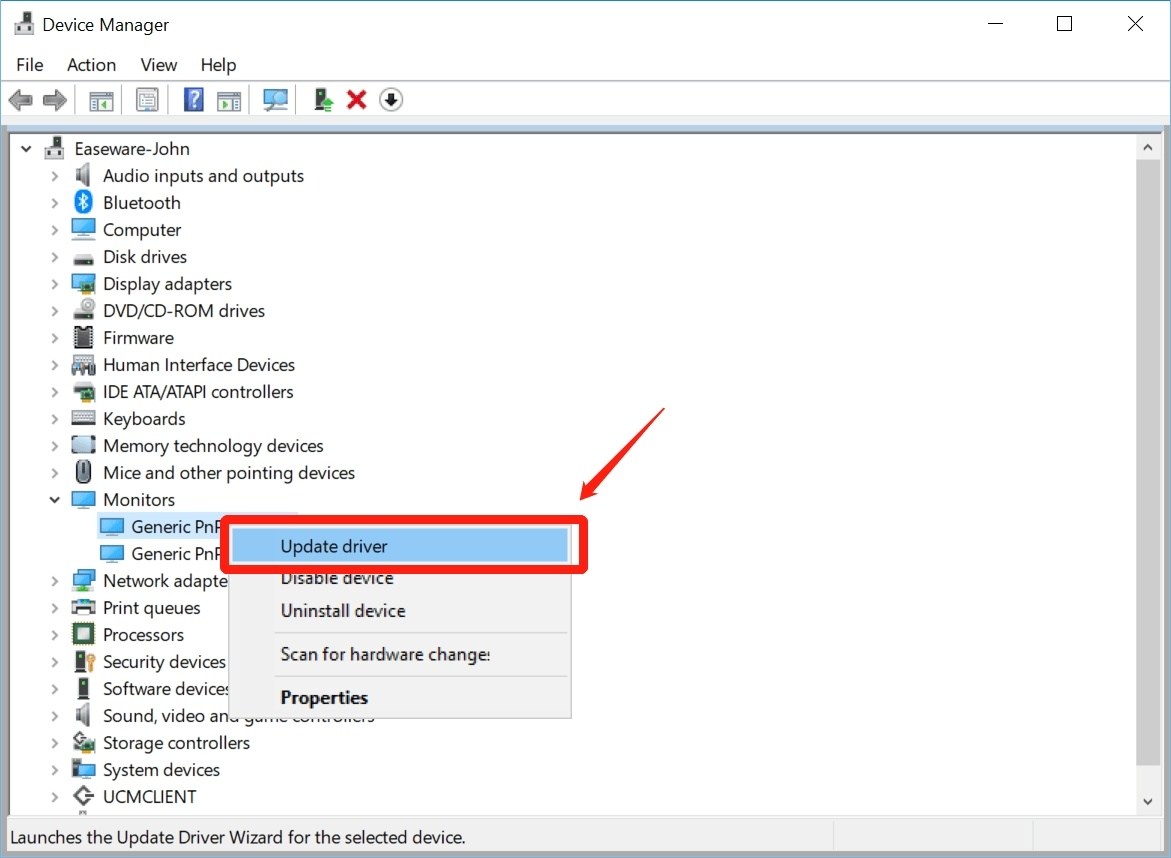Click Scan for hardware changes toolbar icon
Screen dimensions: 1171x858
[x=275, y=100]
